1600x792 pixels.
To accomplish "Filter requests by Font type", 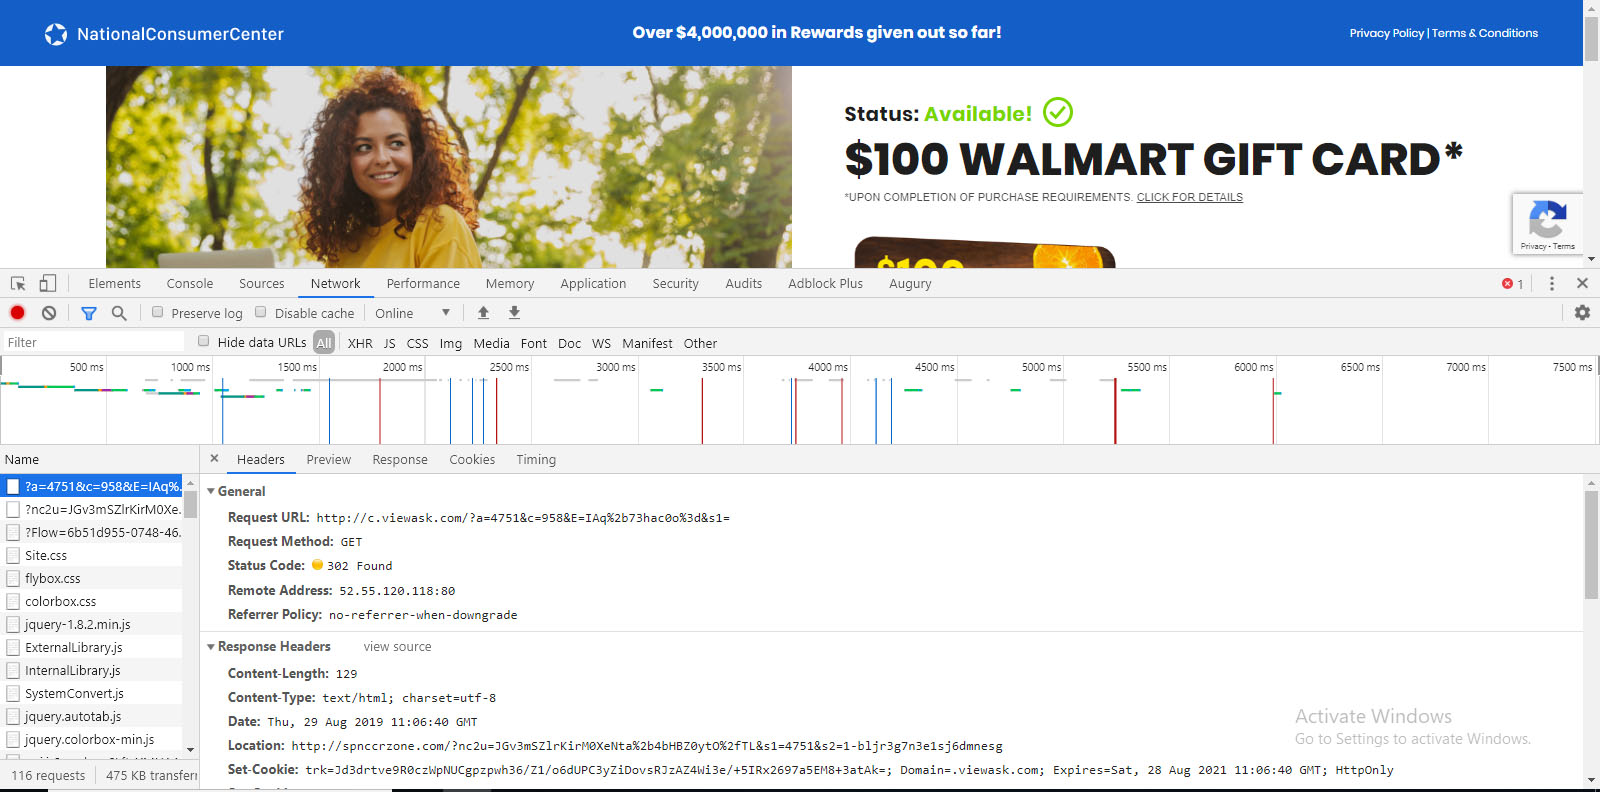I will [534, 343].
